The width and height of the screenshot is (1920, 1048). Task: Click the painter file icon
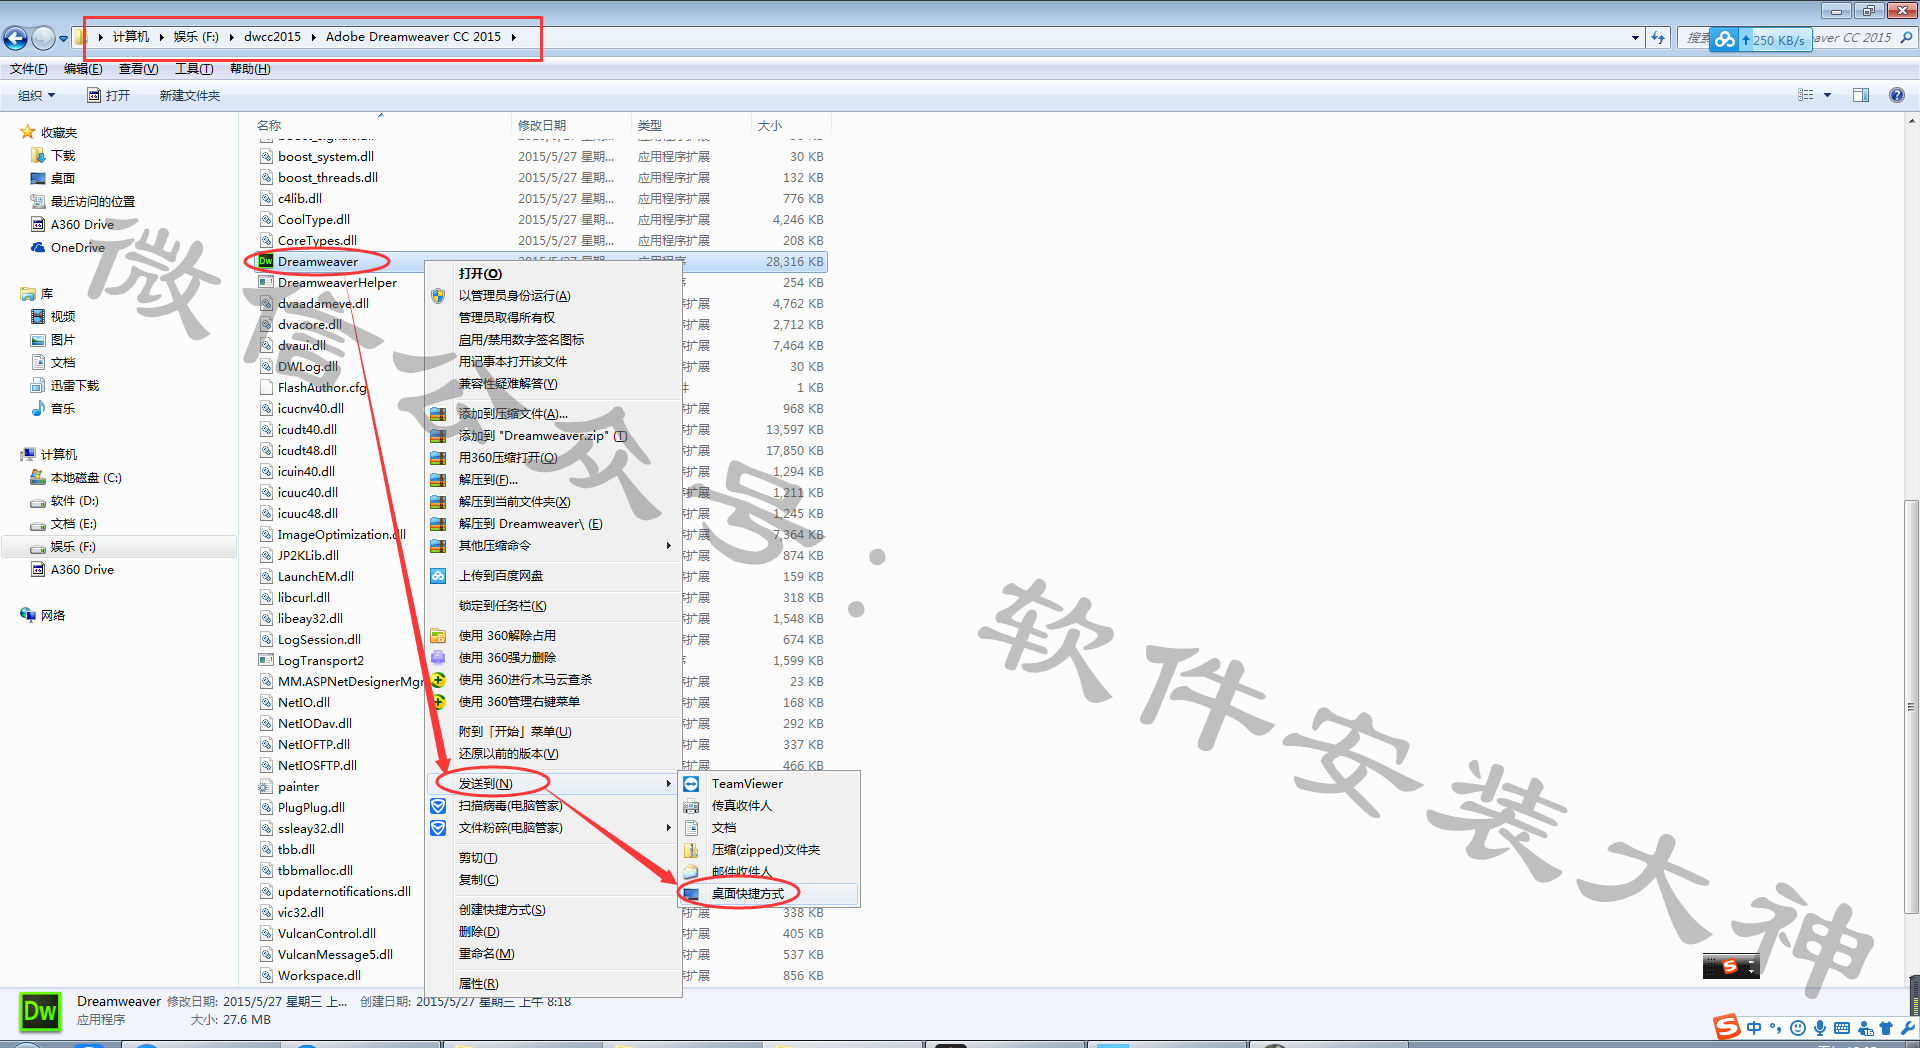[x=266, y=786]
